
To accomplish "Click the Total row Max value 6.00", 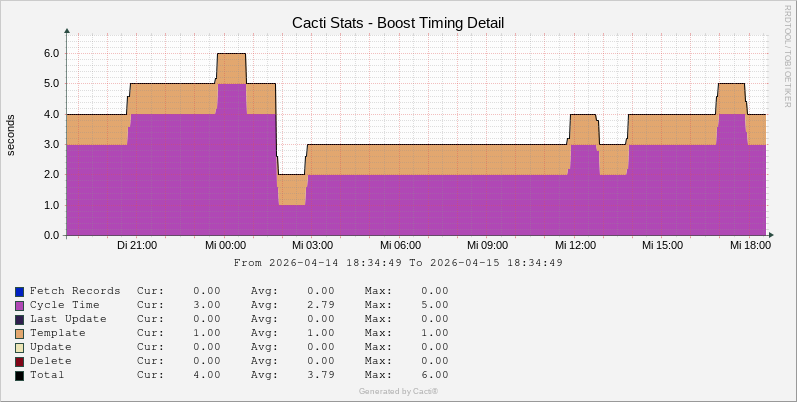I will click(434, 375).
